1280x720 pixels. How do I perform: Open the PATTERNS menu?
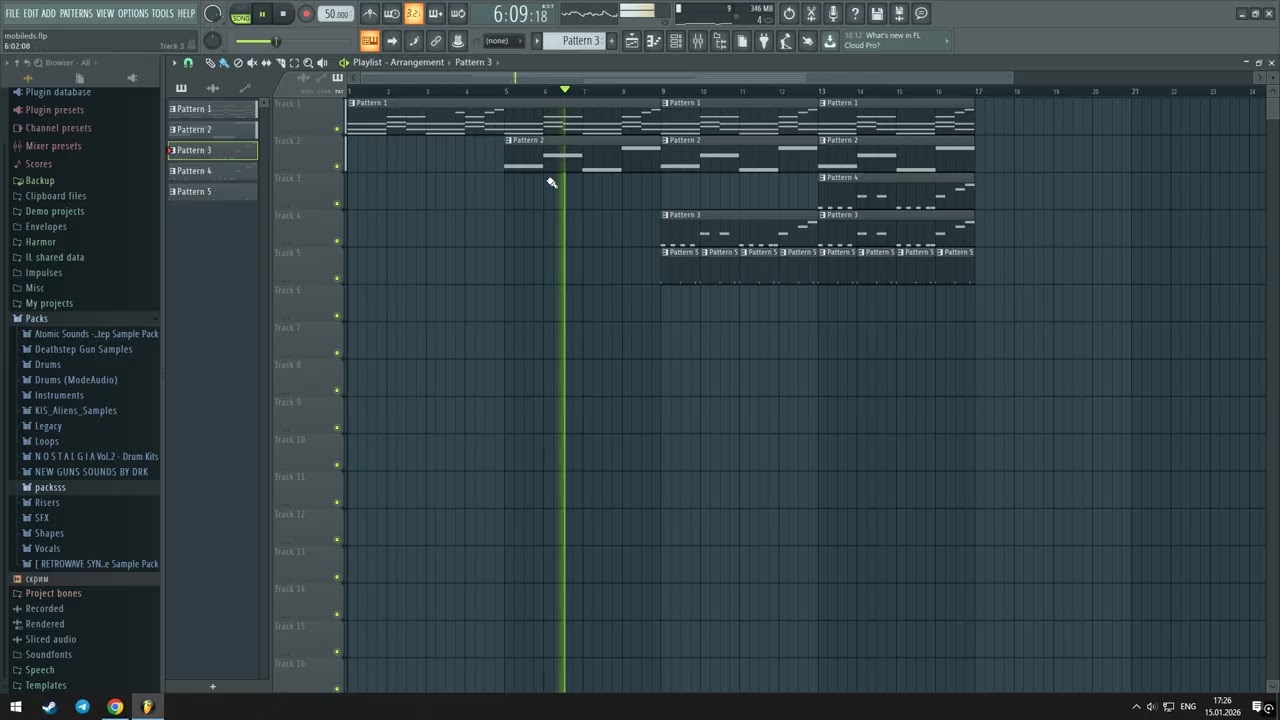tap(76, 13)
